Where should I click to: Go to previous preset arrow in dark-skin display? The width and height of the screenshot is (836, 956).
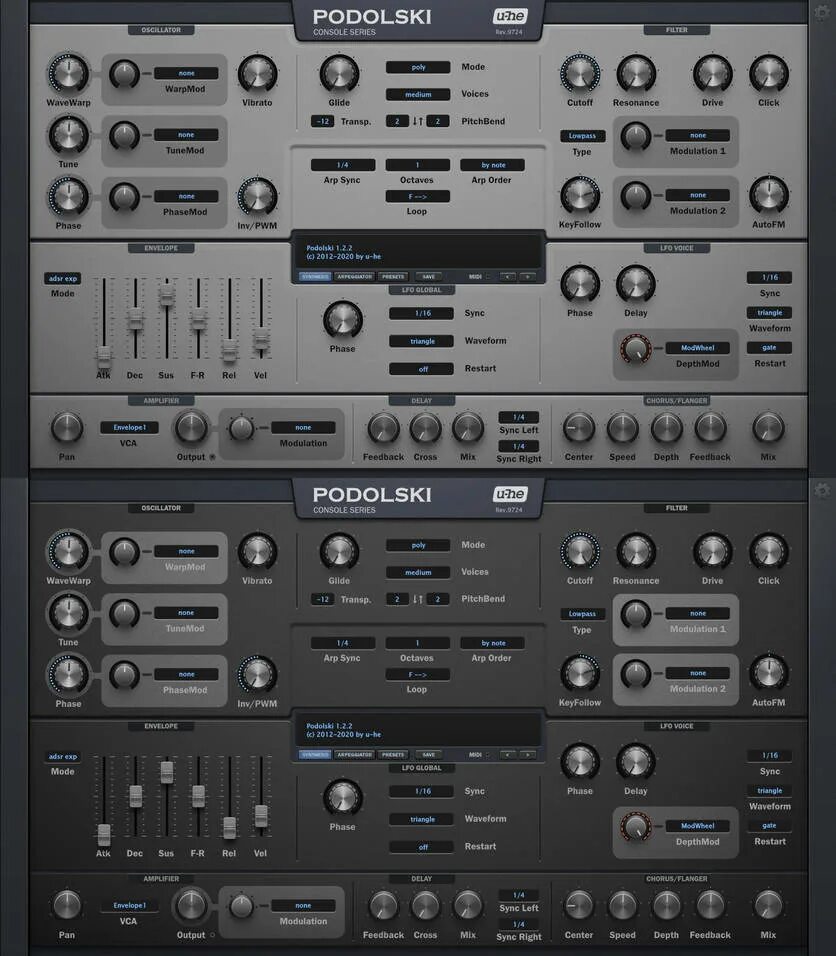[x=507, y=755]
